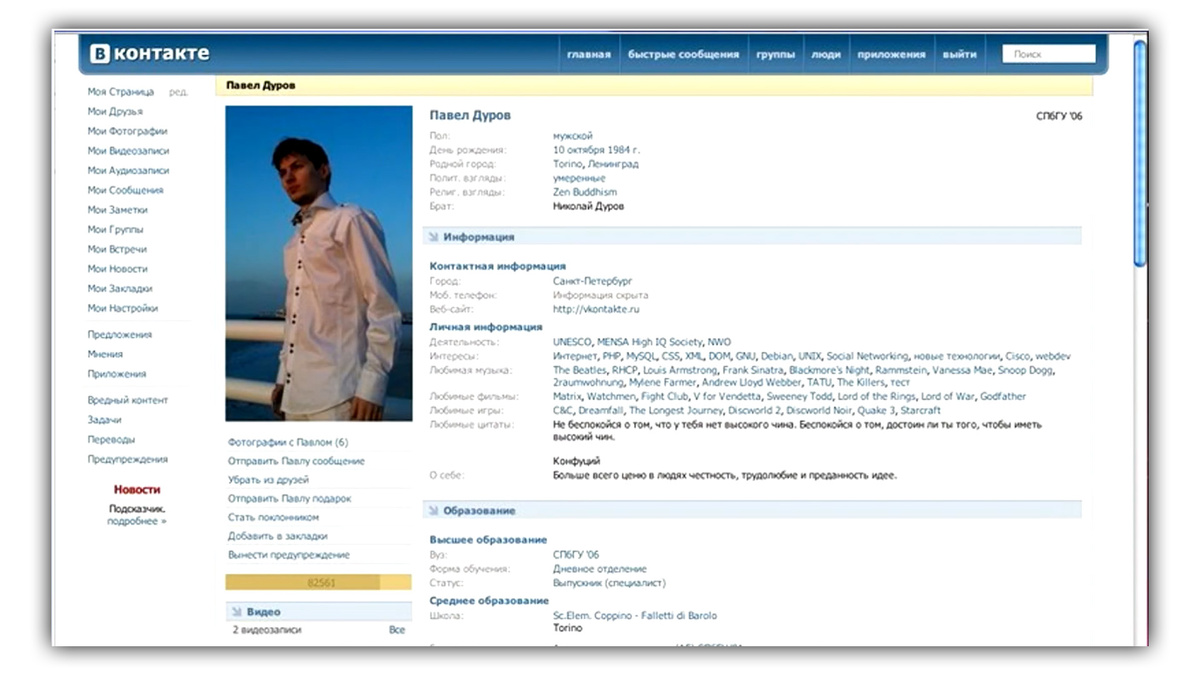Click the UNESCO activity link
The width and height of the screenshot is (1200, 675).
pos(572,342)
